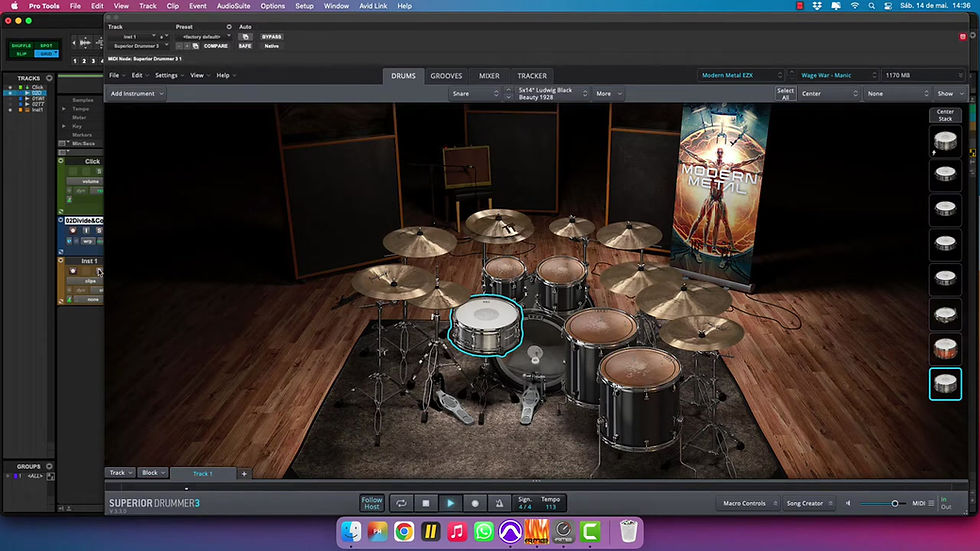Toggle the Follow Host button

[372, 503]
